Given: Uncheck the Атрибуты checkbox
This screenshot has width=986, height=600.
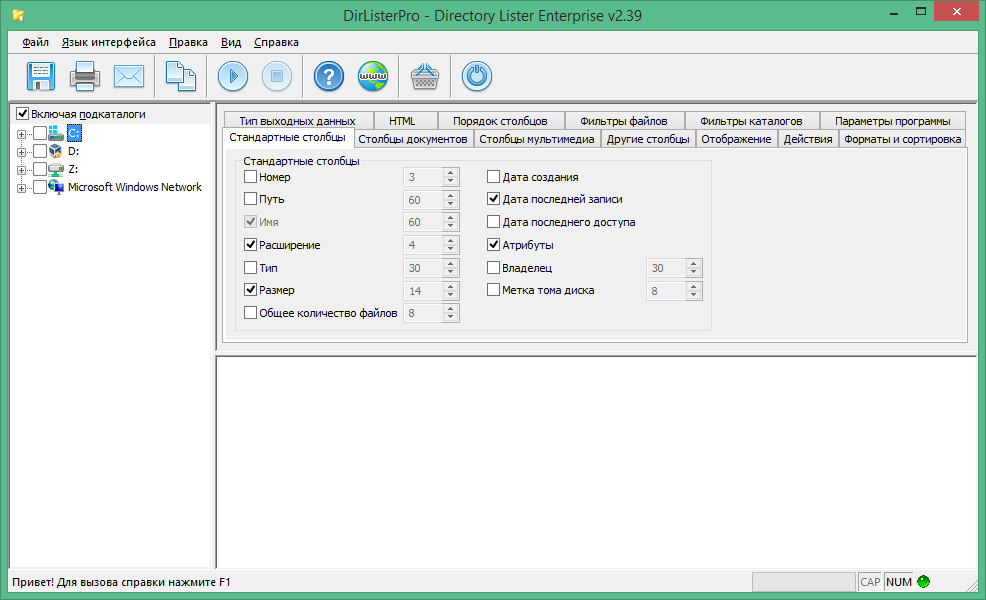Looking at the screenshot, I should click(494, 245).
